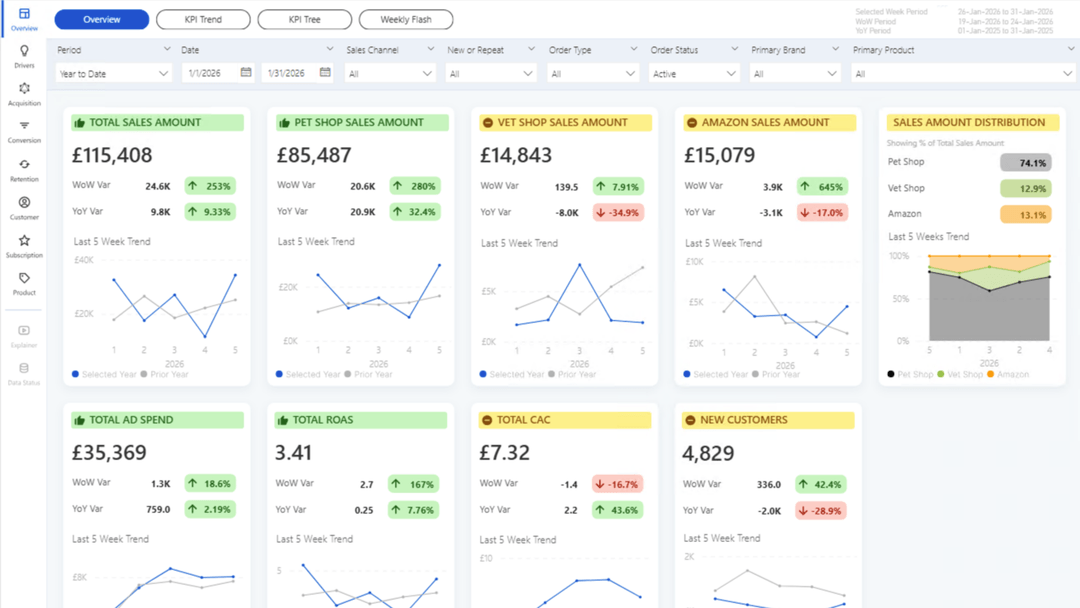Click the Sales Amount Distribution title
Image resolution: width=1080 pixels, height=608 pixels.
[x=969, y=123]
